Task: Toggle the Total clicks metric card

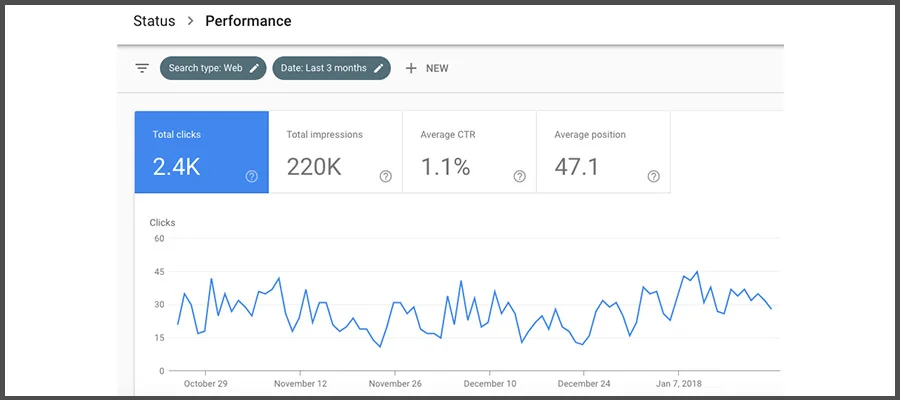Action: [200, 152]
